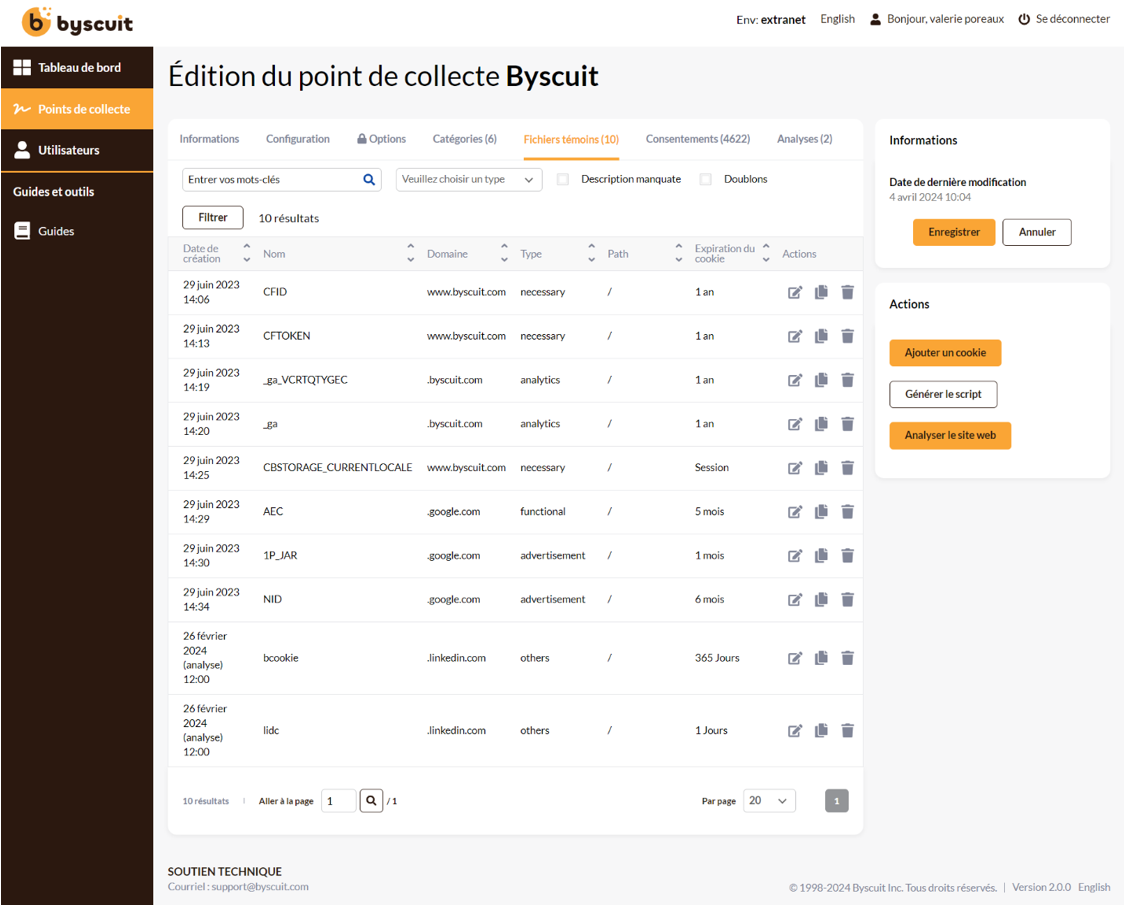Edit the bcookie cookie

pos(795,658)
